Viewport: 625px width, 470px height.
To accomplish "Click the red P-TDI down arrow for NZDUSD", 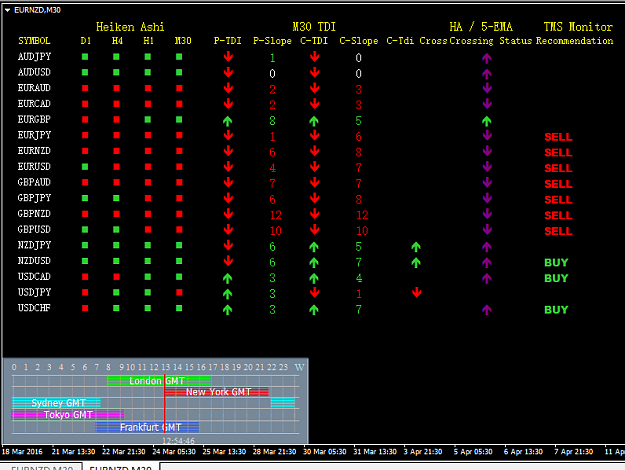I will (x=228, y=261).
